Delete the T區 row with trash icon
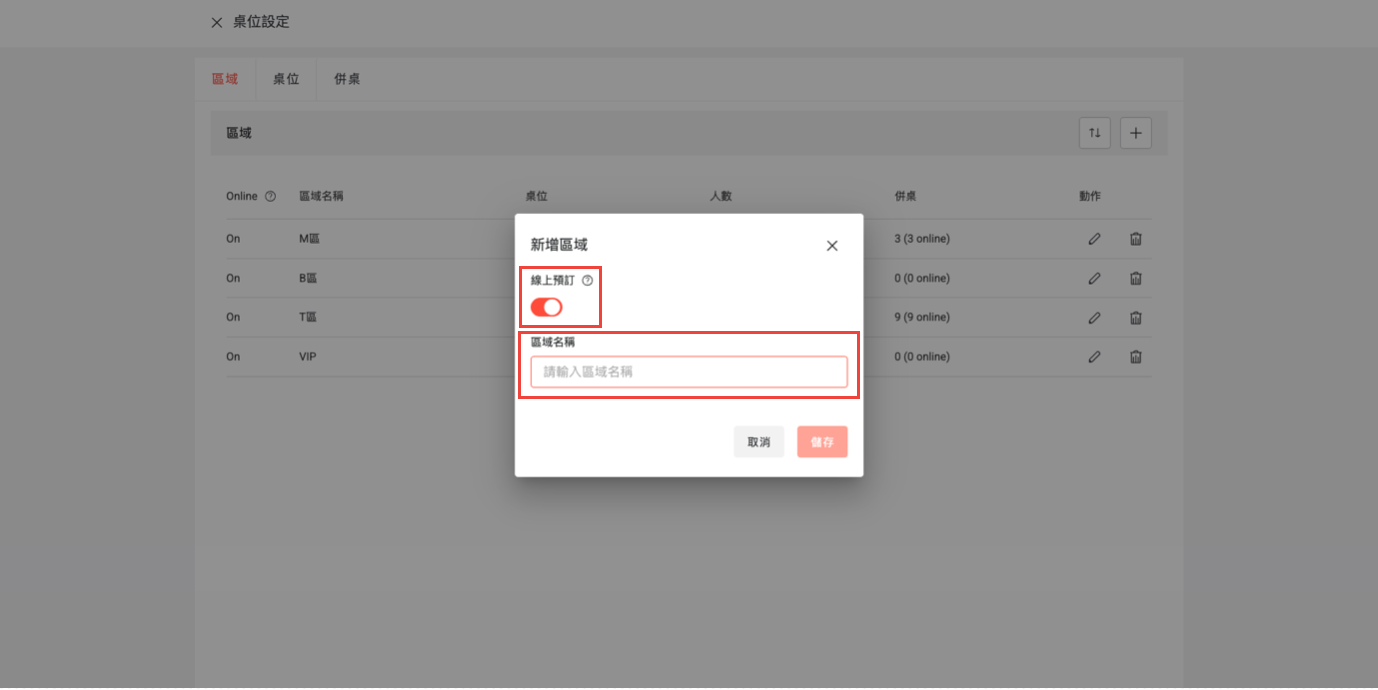 (x=1136, y=318)
